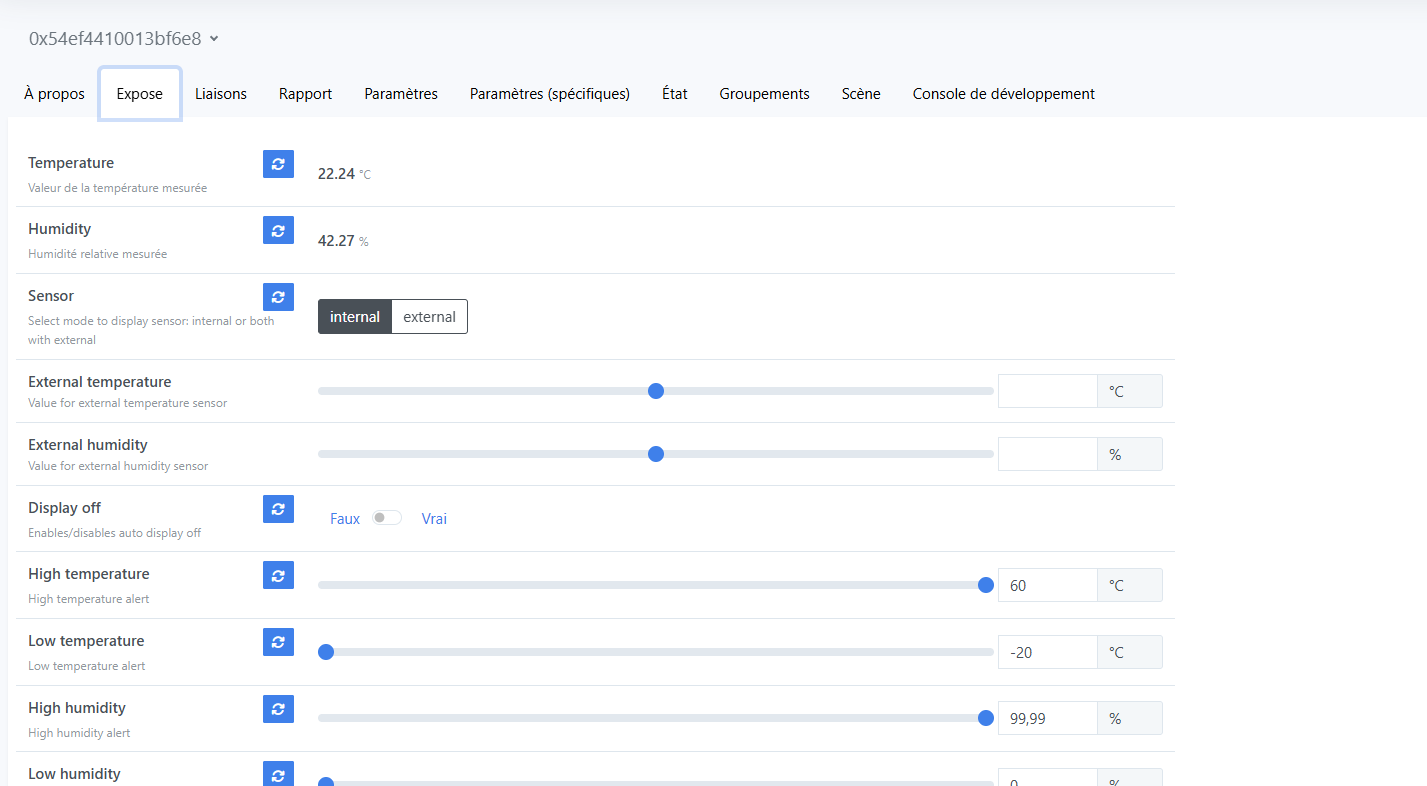The image size is (1427, 786).
Task: Open the Paramètres (spécifiques) tab
Action: (549, 94)
